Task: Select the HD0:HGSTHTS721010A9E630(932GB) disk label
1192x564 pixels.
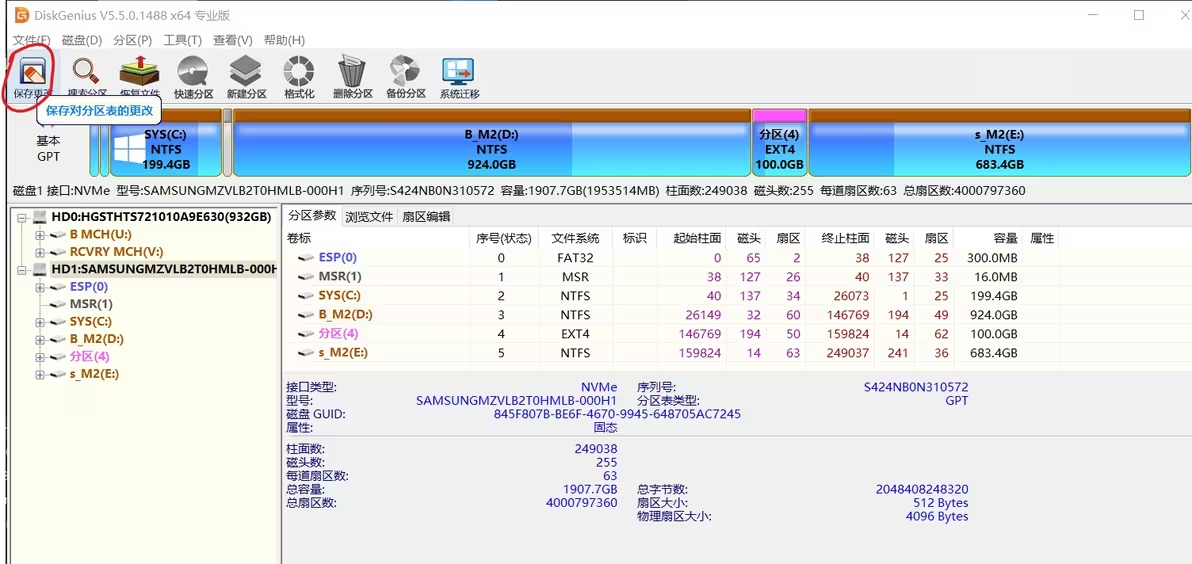Action: 161,217
